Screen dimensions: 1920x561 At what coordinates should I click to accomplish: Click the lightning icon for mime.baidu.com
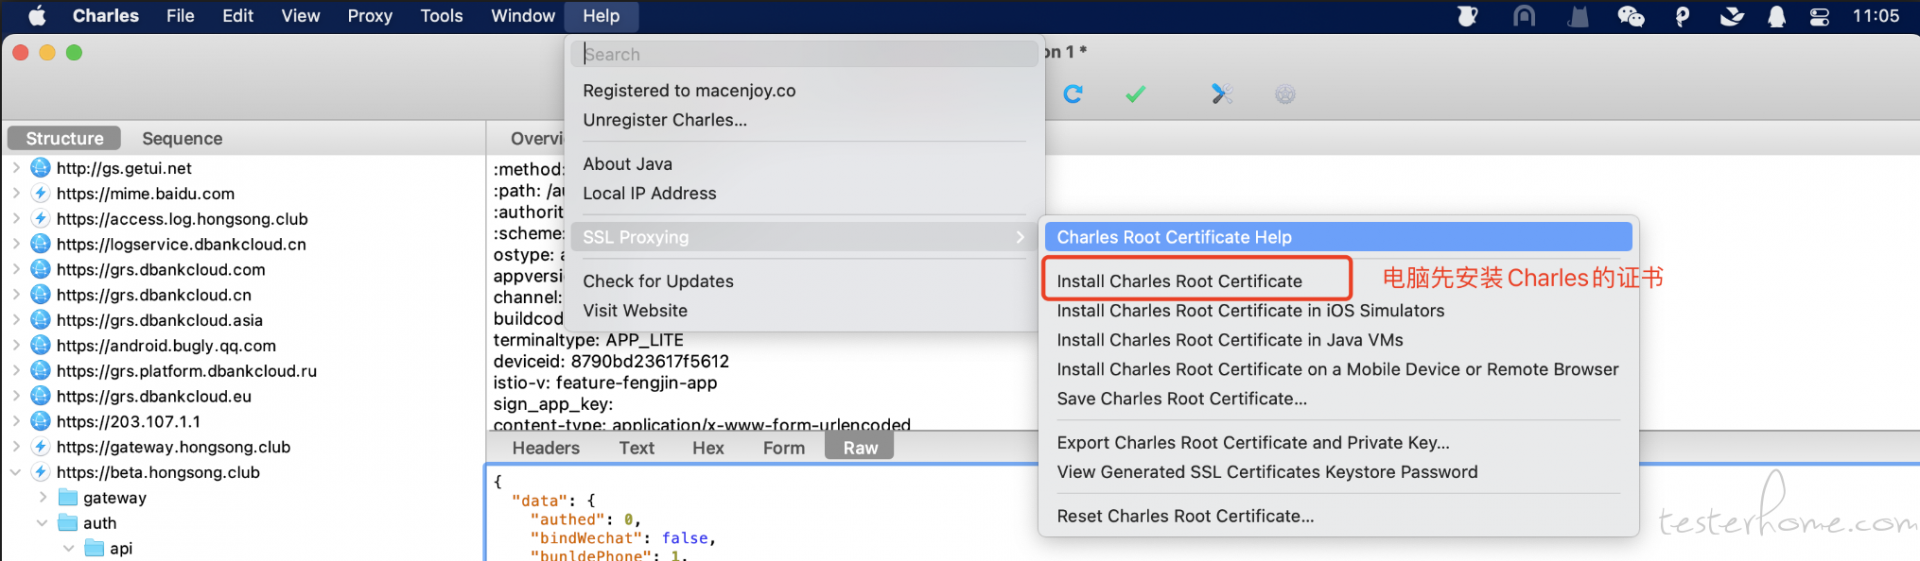(40, 193)
